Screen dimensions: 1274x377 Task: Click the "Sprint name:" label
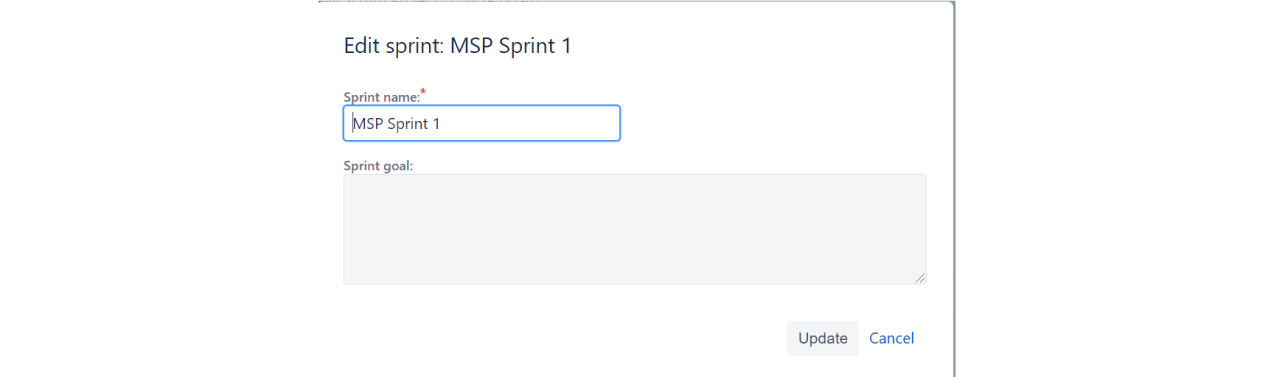coord(381,97)
